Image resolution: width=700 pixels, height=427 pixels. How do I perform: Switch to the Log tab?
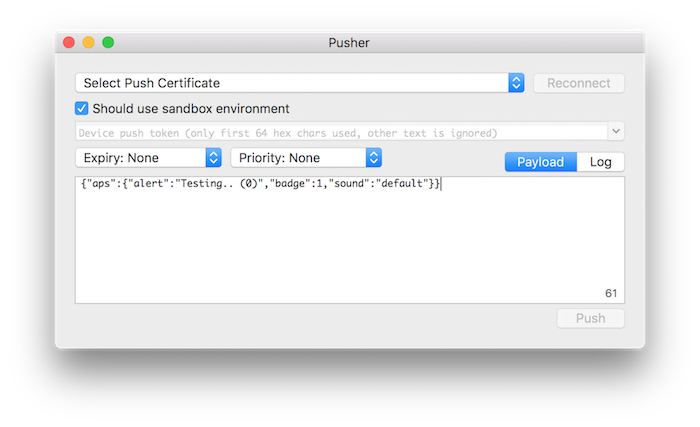(x=601, y=162)
